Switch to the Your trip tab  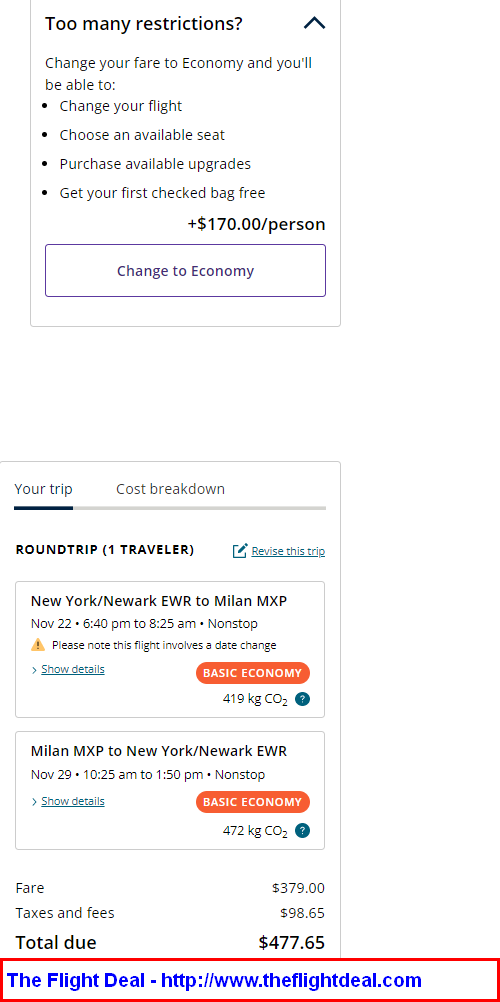43,489
